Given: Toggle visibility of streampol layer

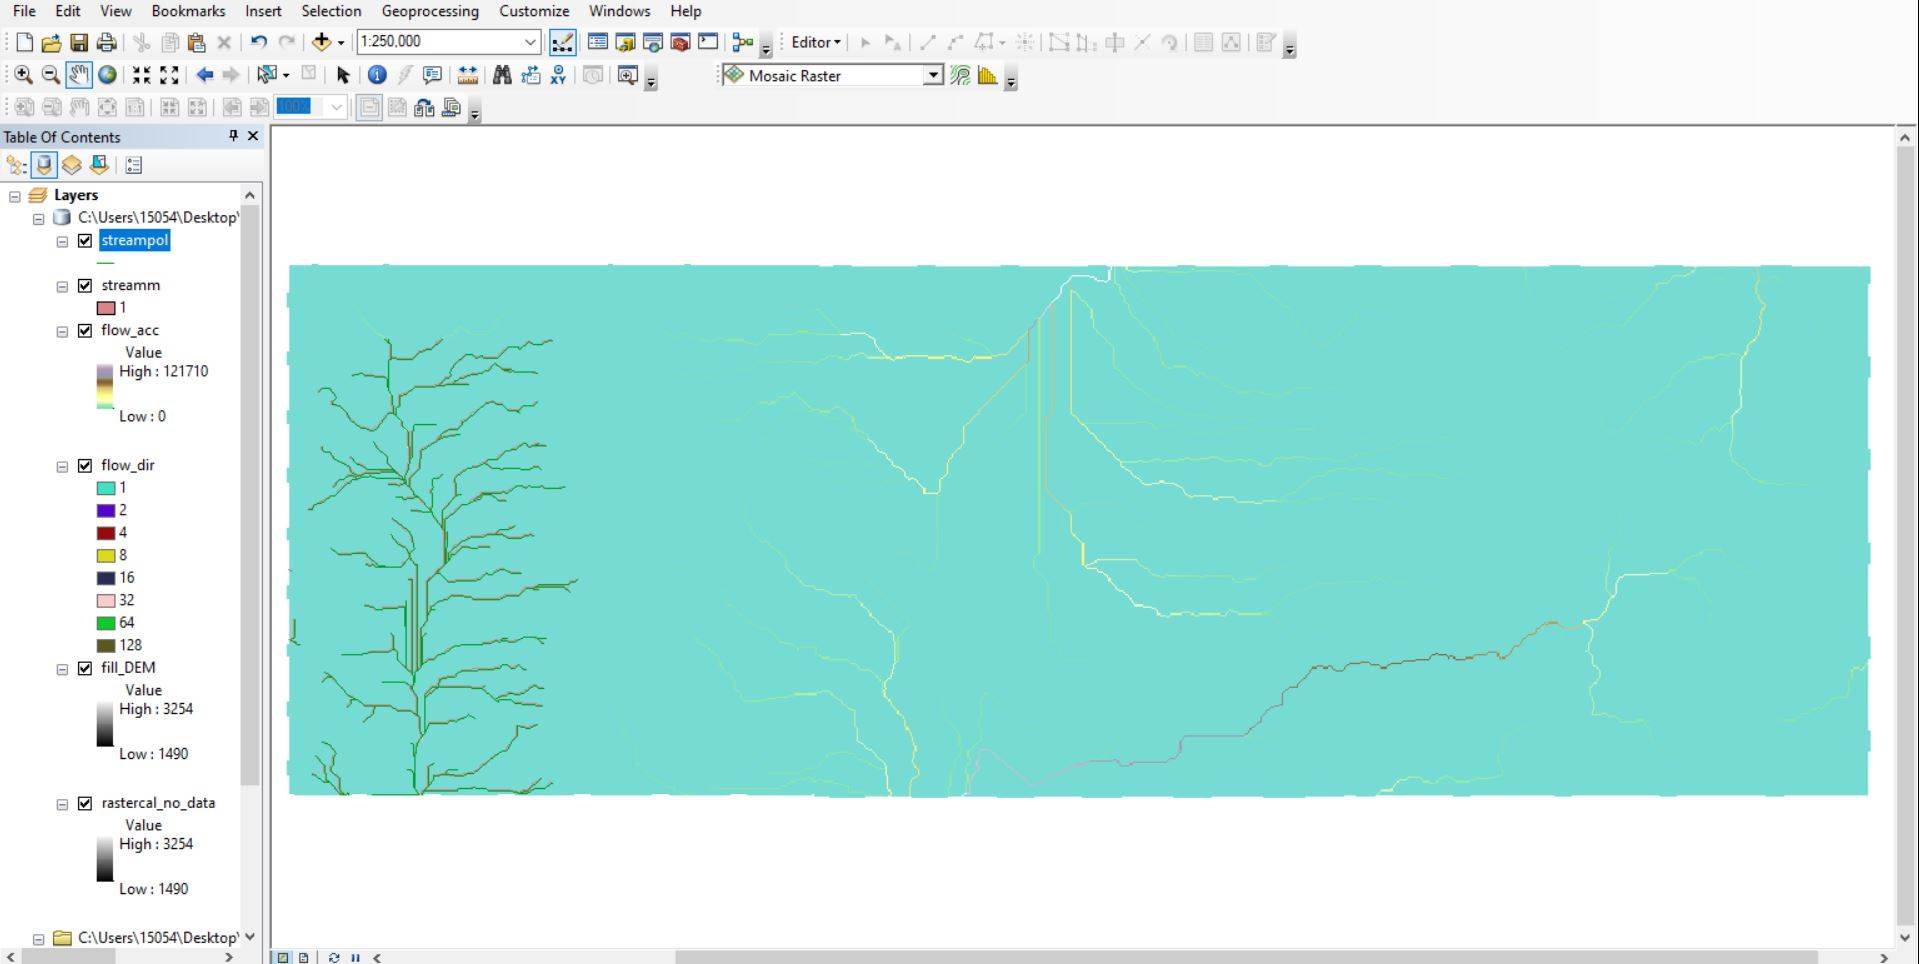Looking at the screenshot, I should coord(85,240).
